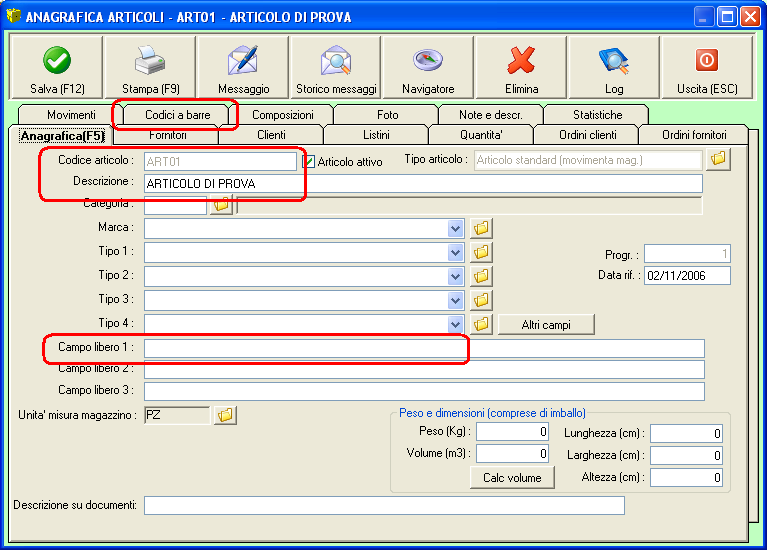Edit the Volume (m3) field
The width and height of the screenshot is (767, 550).
coord(512,454)
